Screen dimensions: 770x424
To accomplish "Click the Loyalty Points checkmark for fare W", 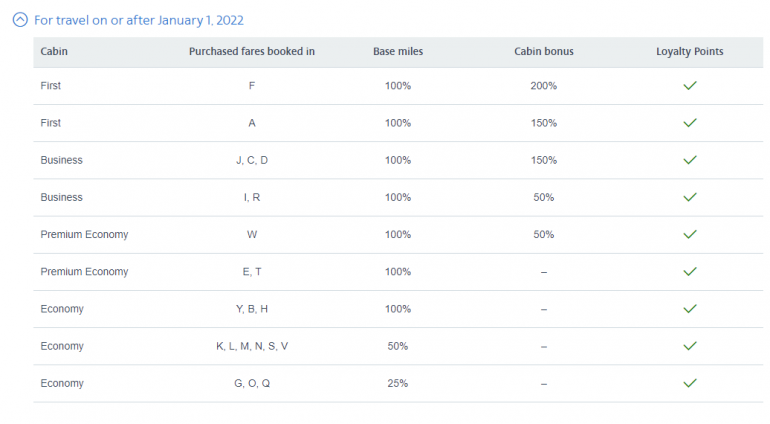I will pyautogui.click(x=689, y=234).
